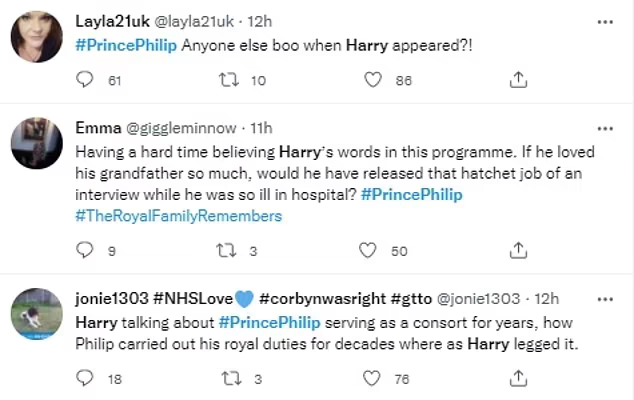This screenshot has height=400, width=634.
Task: Share jonie1303's tweet
Action: click(519, 378)
